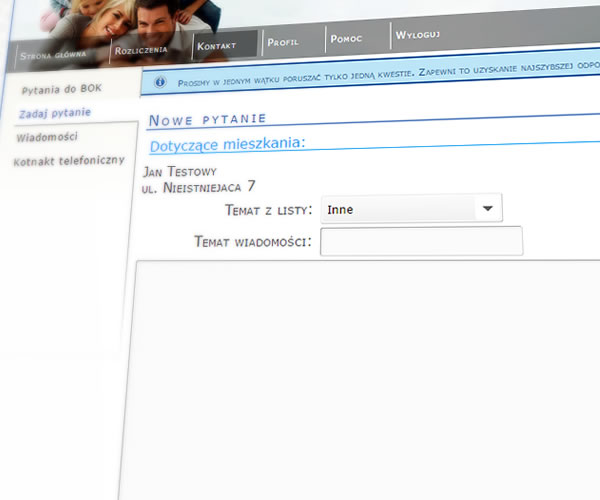Open the Rozliczenia menu item
600x500 pixels.
click(x=141, y=49)
